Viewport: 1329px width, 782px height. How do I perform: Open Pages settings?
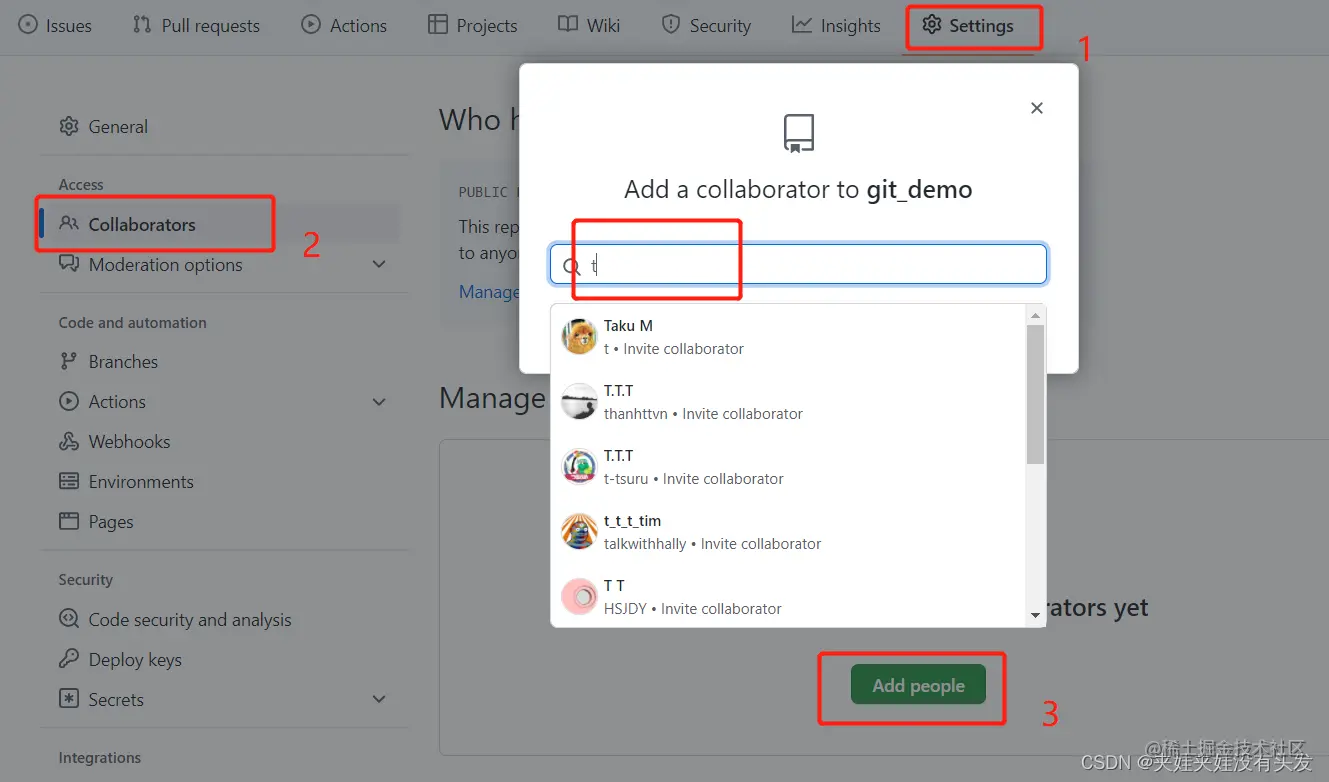point(220,522)
